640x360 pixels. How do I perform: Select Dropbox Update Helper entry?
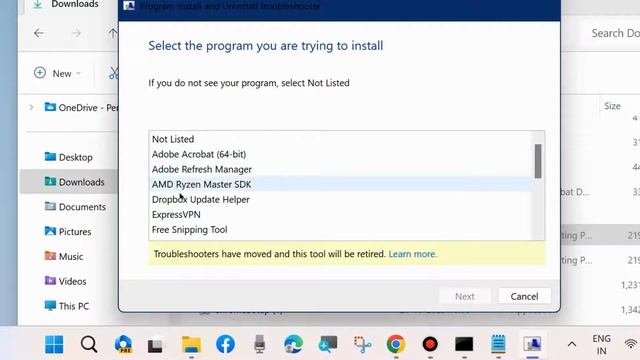(341, 200)
